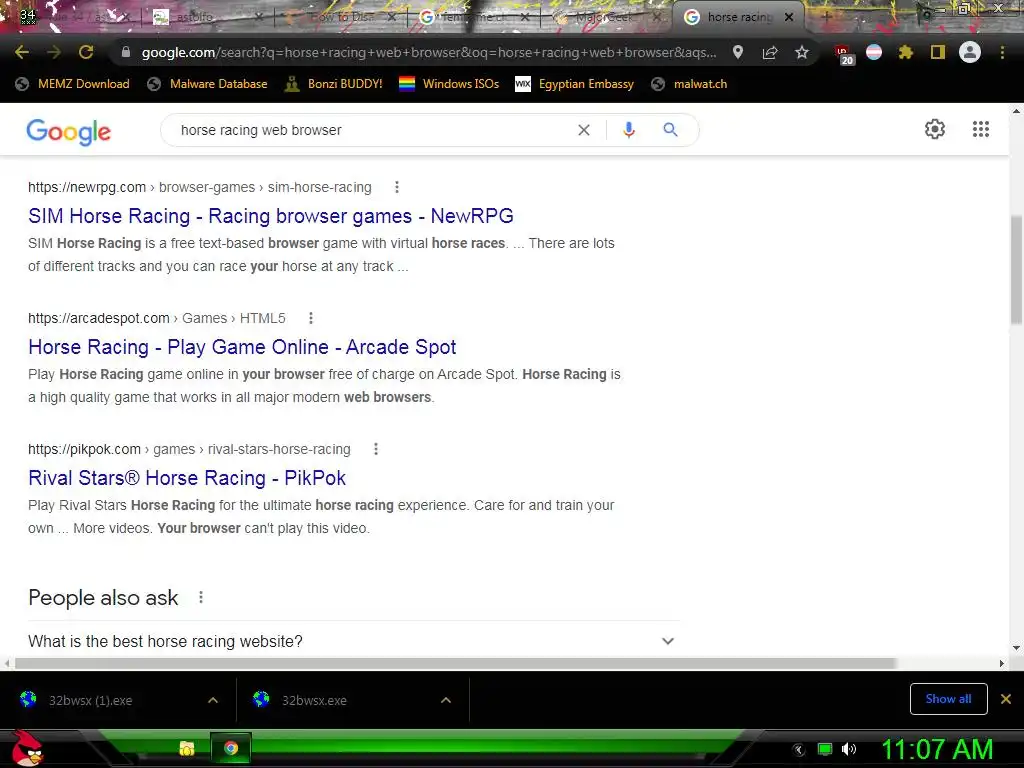Open Rival Stars Horse Racing PikPok result
The width and height of the screenshot is (1024, 768).
click(187, 478)
